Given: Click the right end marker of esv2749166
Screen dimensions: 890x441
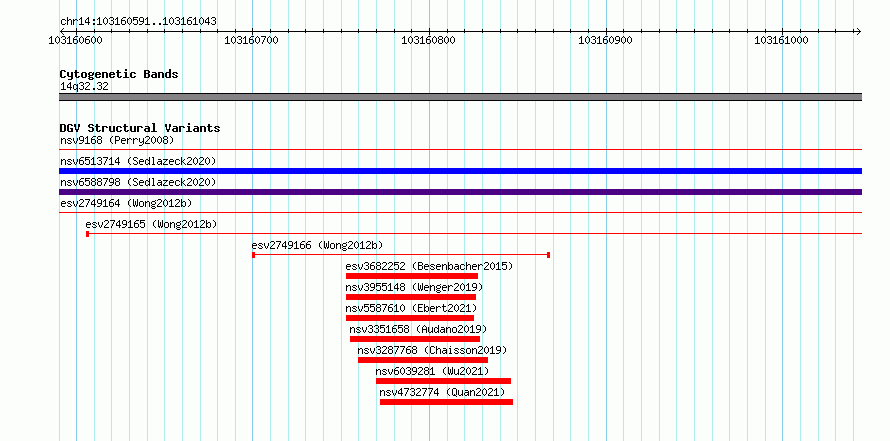Looking at the screenshot, I should click(x=548, y=255).
